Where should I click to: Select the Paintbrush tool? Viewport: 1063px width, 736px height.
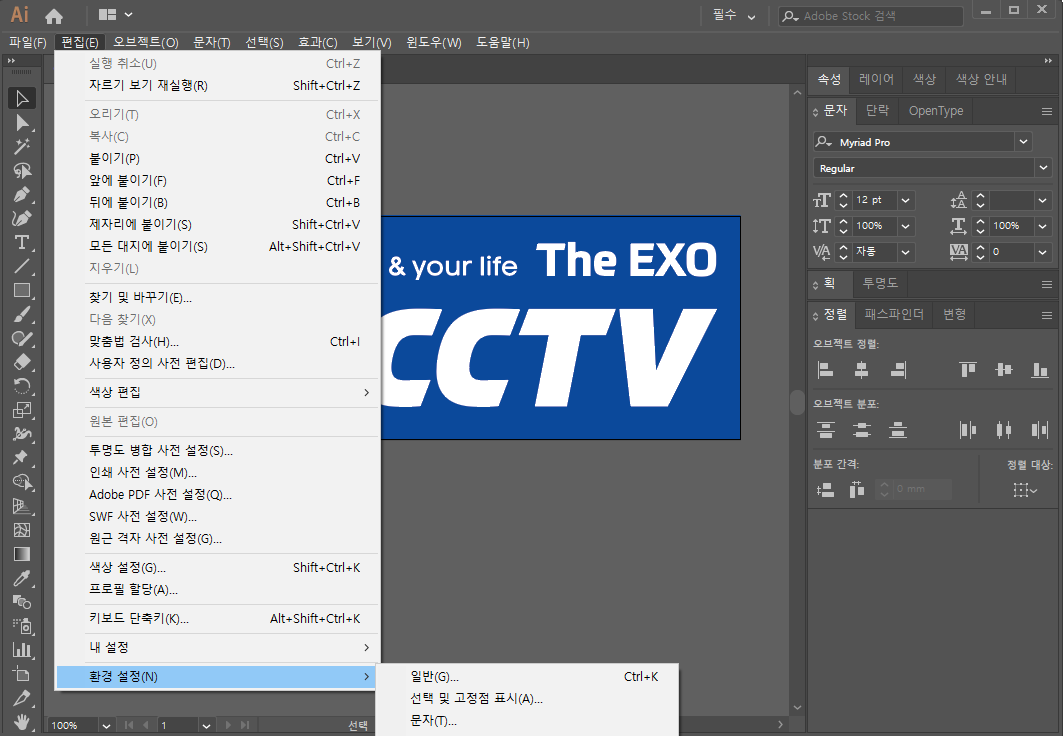[x=22, y=314]
